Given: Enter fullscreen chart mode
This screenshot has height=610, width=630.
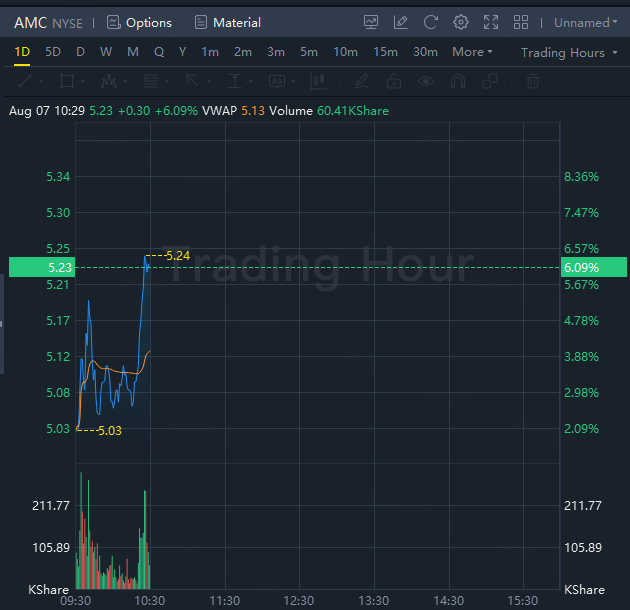Looking at the screenshot, I should click(491, 22).
